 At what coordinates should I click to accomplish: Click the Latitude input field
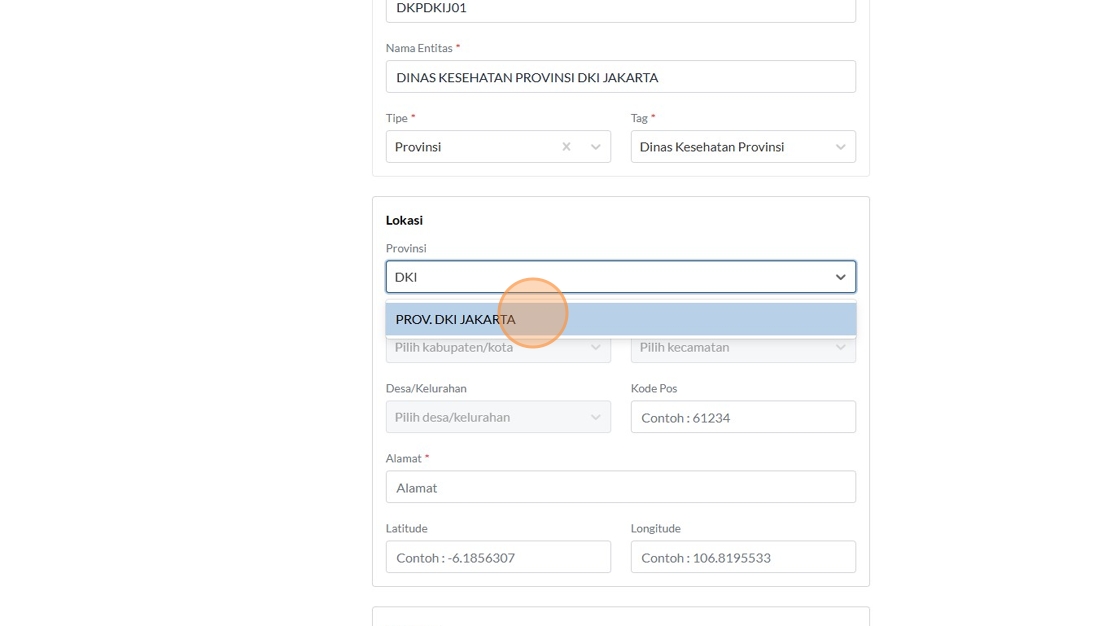tap(498, 557)
